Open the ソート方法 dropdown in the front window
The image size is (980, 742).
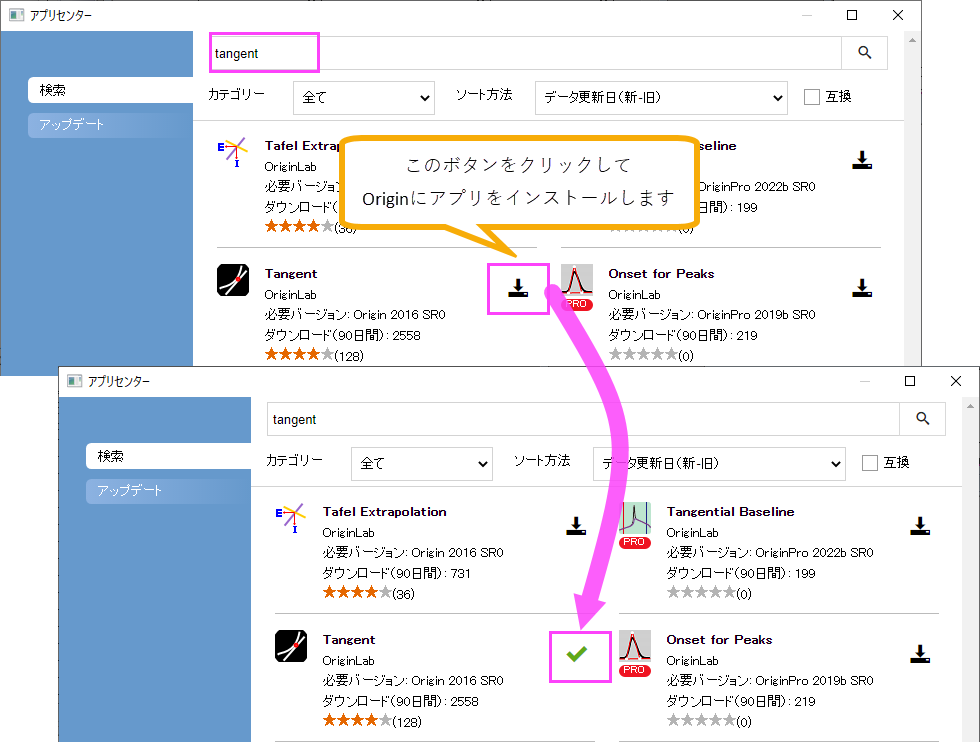tap(719, 464)
